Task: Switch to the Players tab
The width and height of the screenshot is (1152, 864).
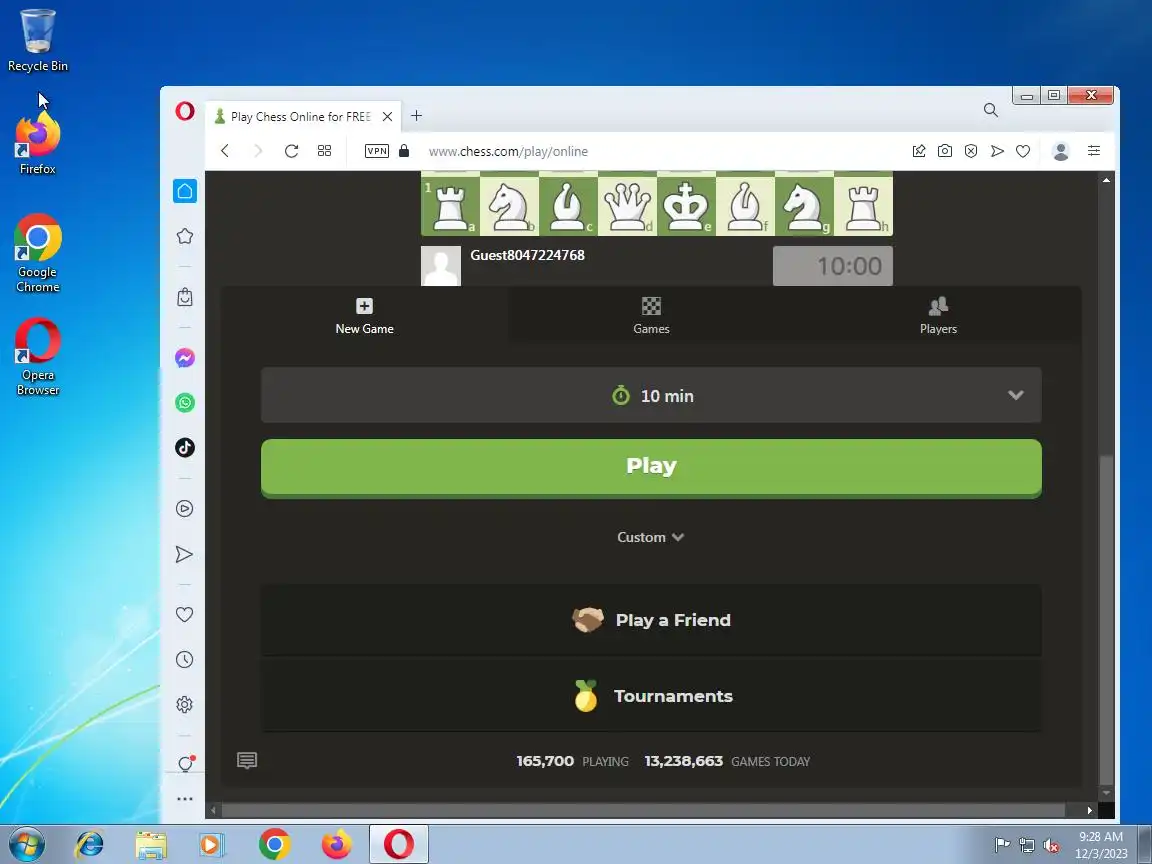Action: point(938,316)
